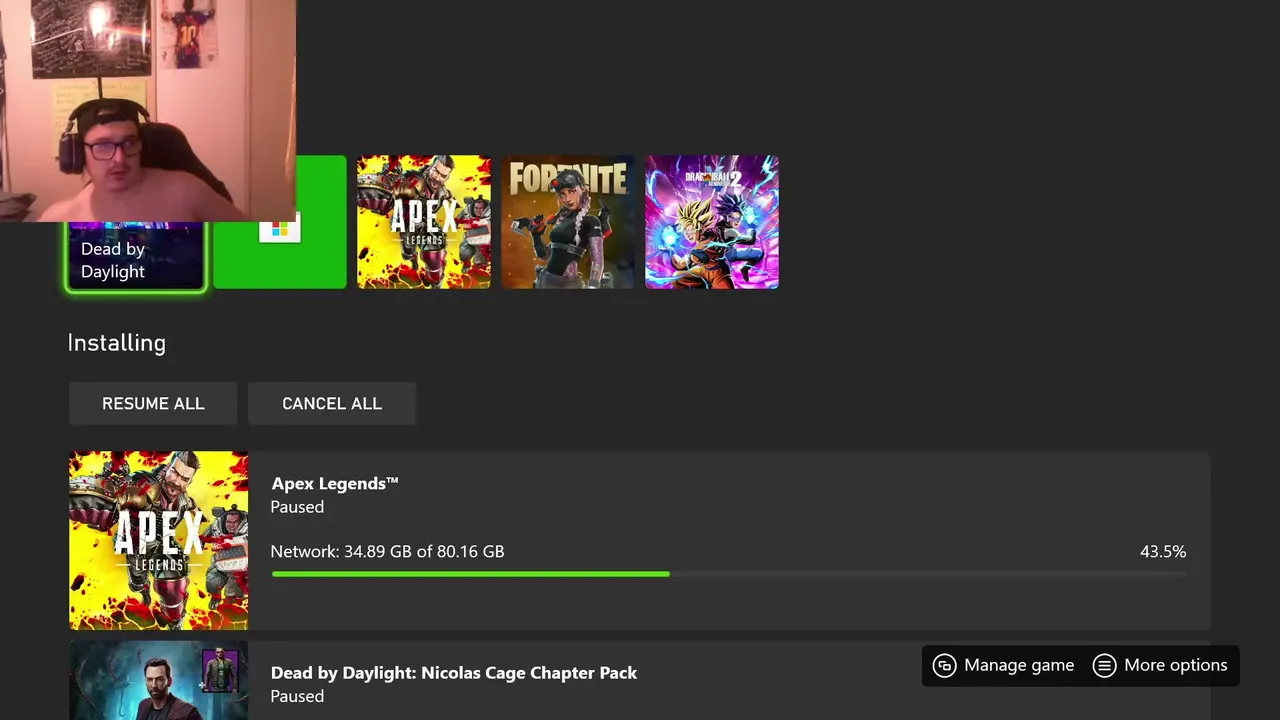The image size is (1280, 720).
Task: Click Network: 34.89 GB of 80.16 GB text
Action: [x=388, y=551]
